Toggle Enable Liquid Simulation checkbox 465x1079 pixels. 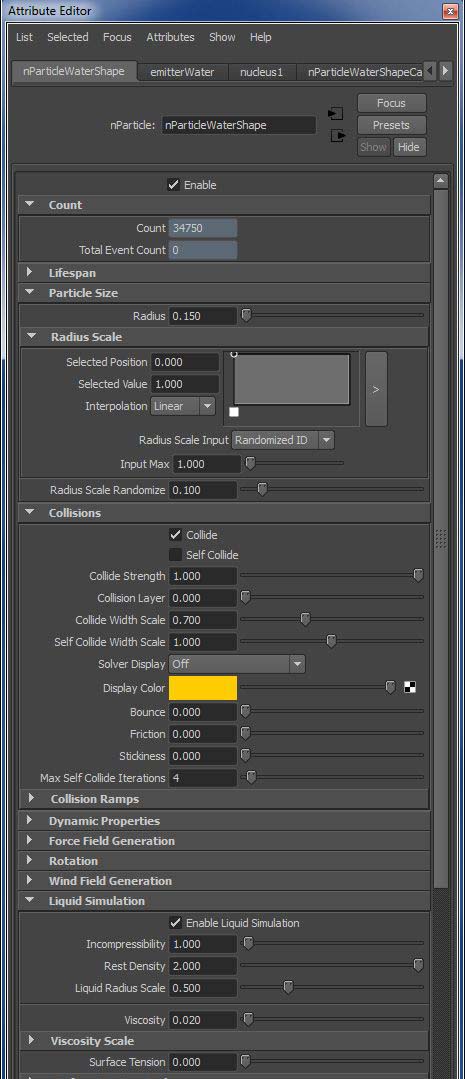tap(175, 923)
